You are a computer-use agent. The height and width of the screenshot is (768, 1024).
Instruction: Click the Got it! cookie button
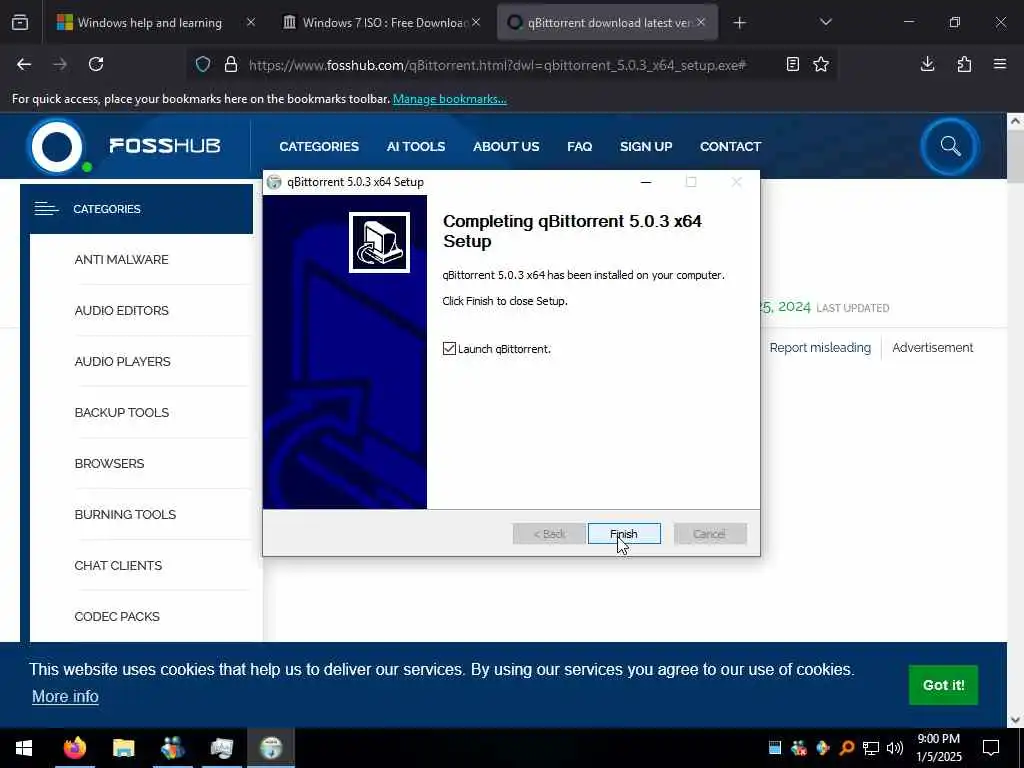(x=943, y=685)
